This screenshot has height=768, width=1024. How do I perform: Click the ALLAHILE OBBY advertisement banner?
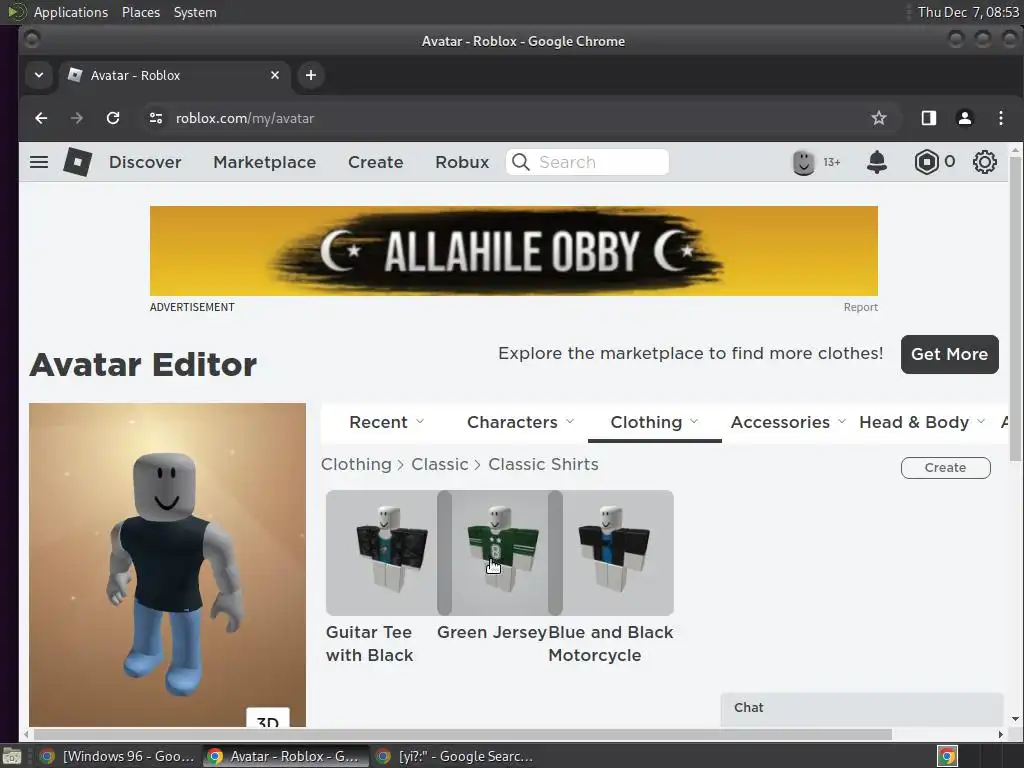point(513,251)
